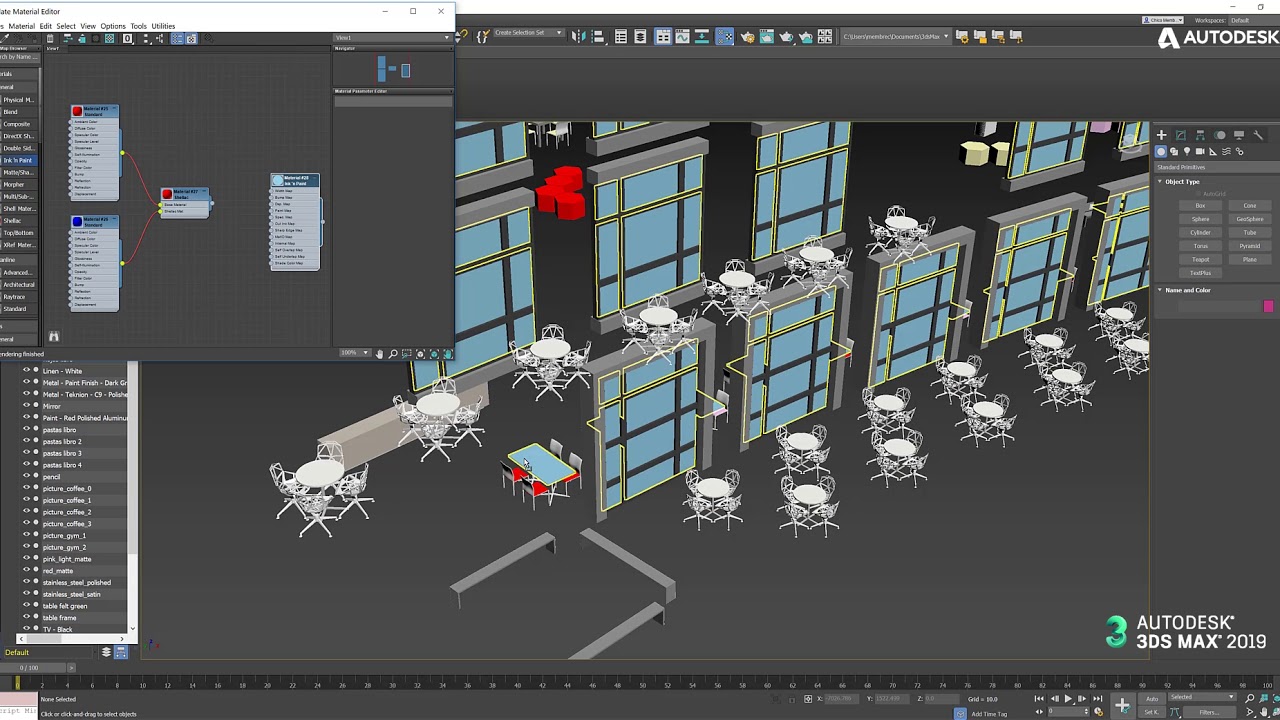Click the play animation button

pyautogui.click(x=1068, y=699)
